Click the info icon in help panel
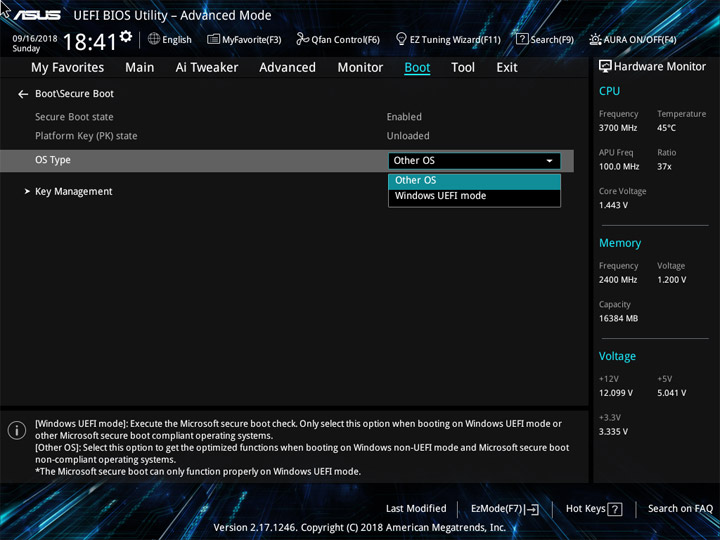 [x=17, y=431]
